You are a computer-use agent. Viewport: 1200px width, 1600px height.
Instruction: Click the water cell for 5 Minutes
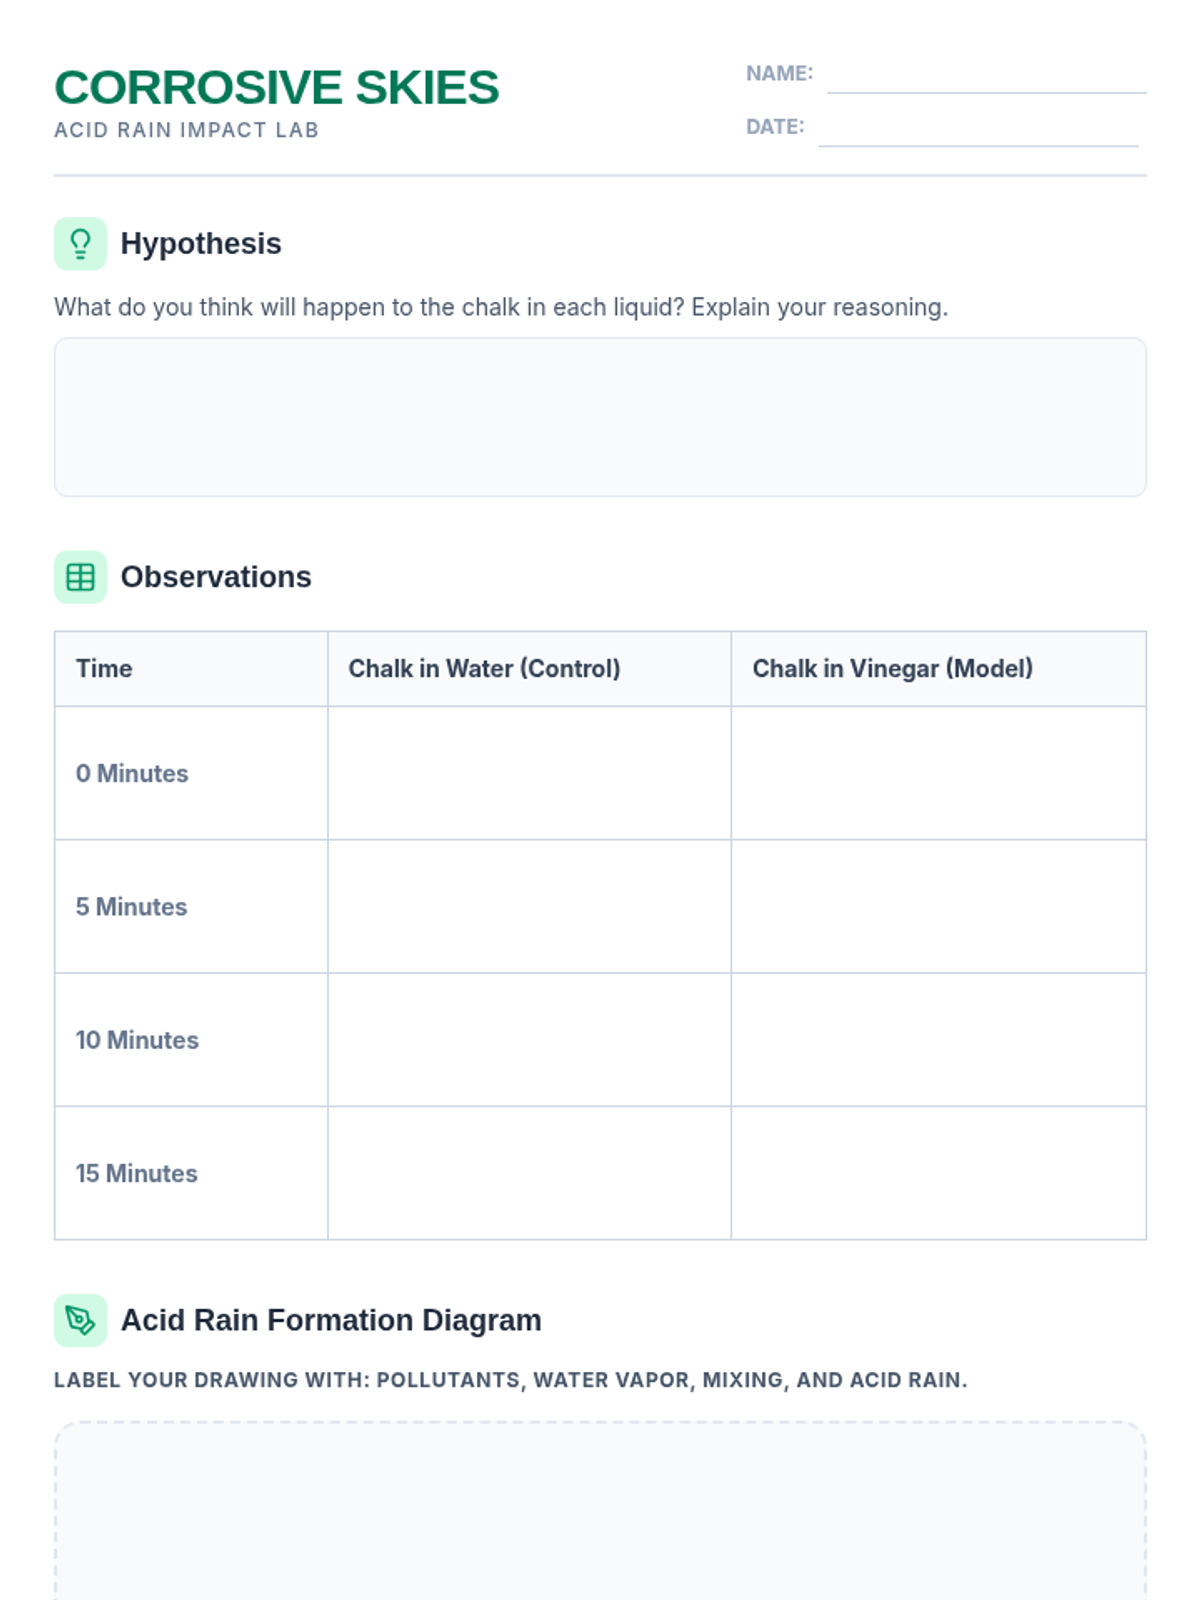(529, 906)
